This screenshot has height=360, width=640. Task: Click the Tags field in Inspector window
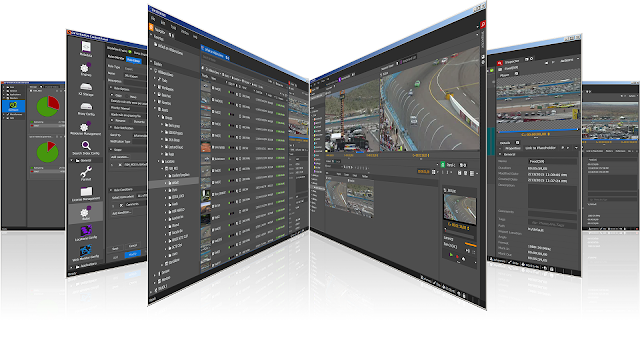coord(553,224)
